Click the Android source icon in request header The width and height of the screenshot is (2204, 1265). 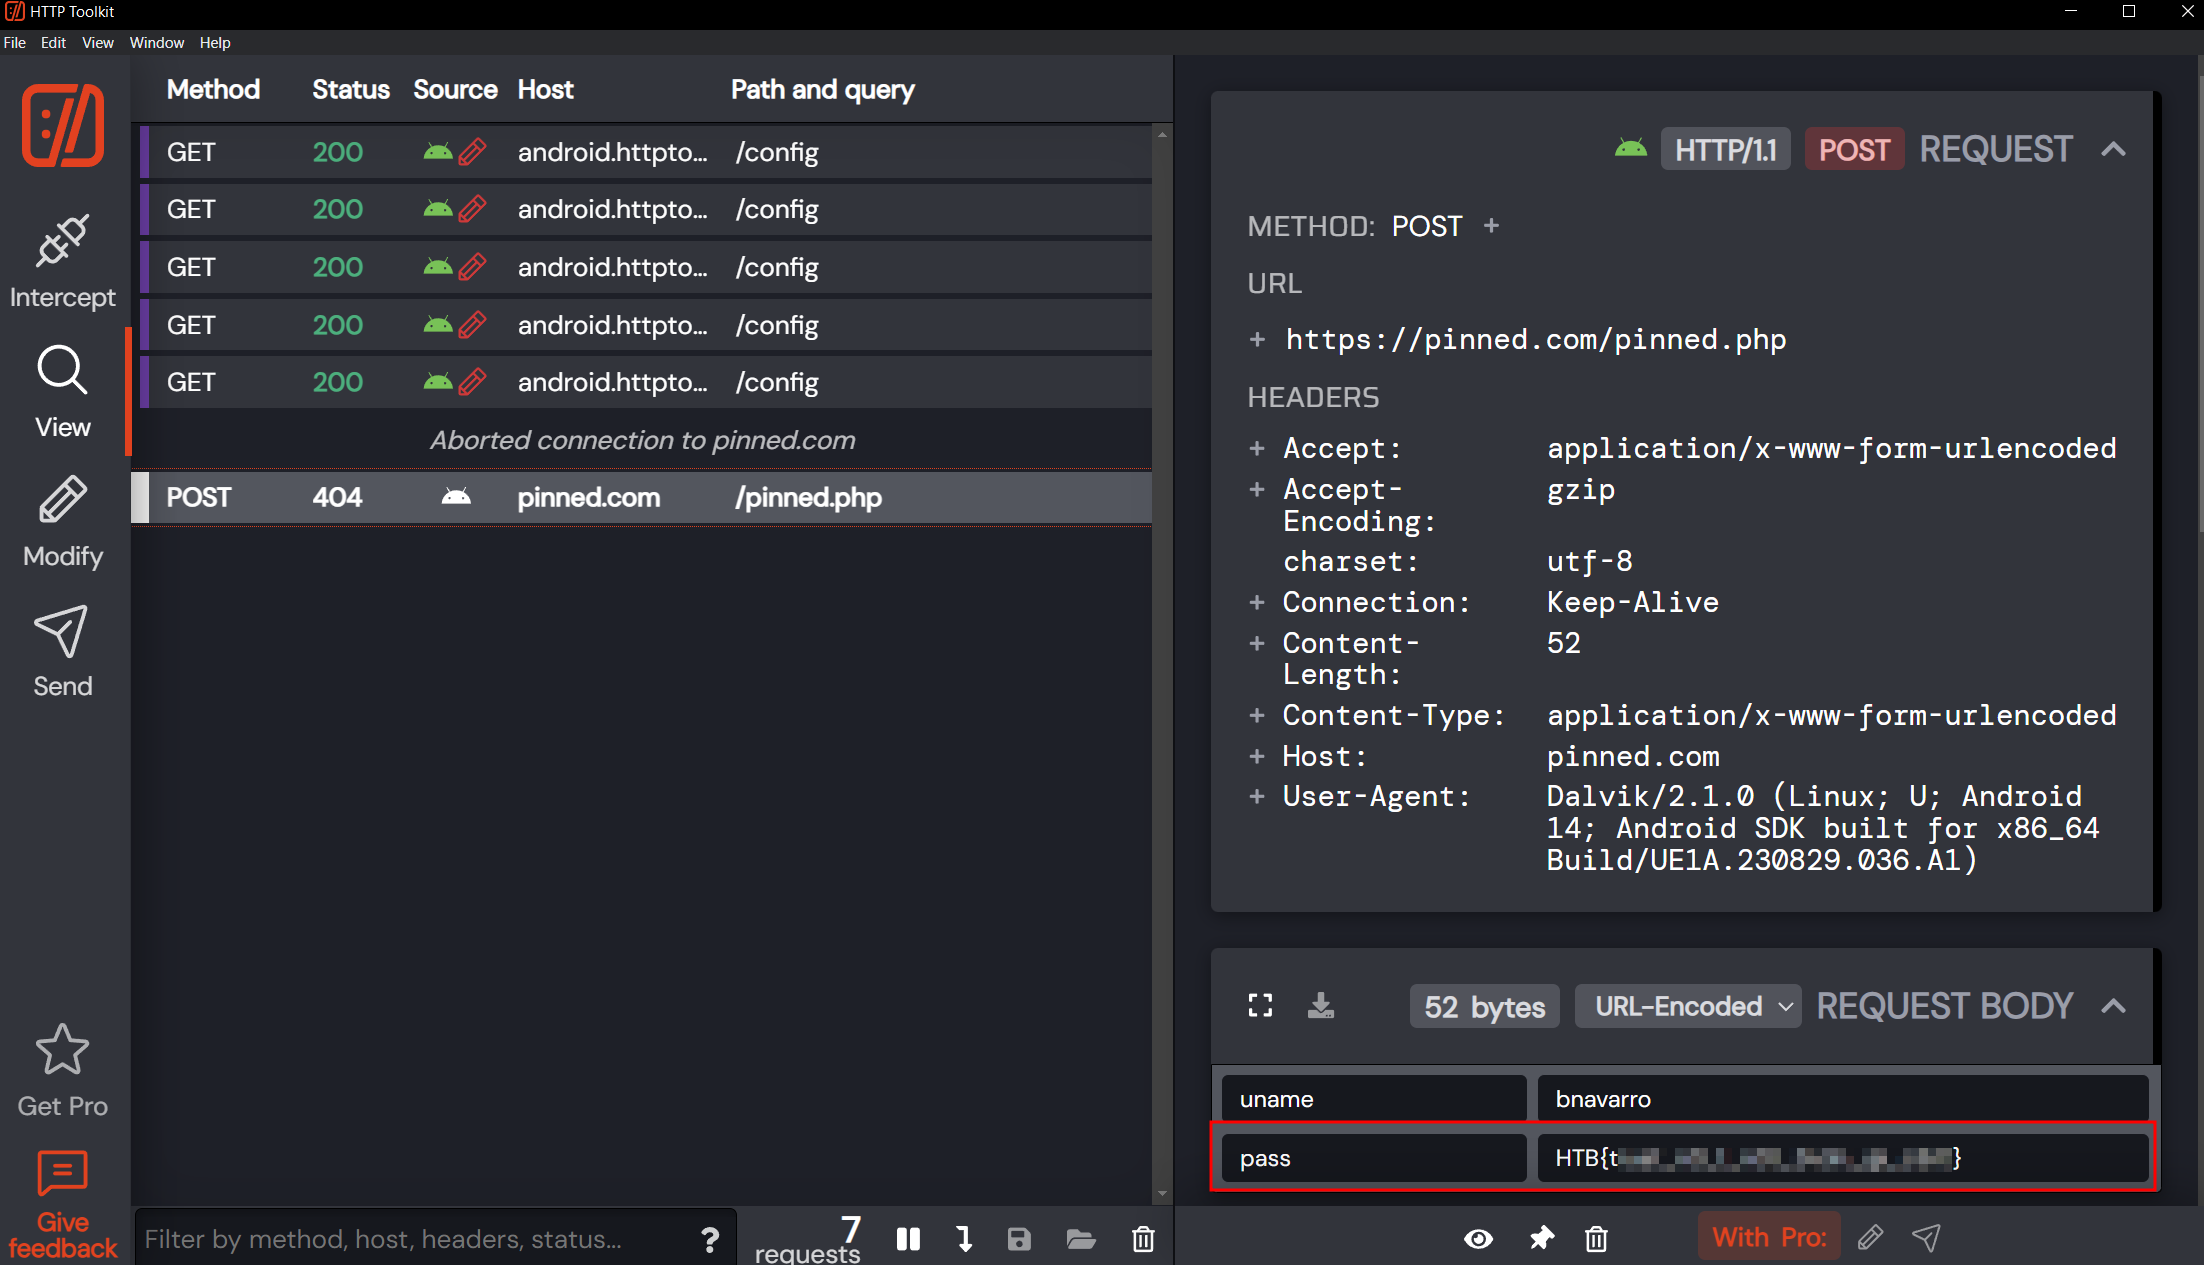(x=1631, y=149)
